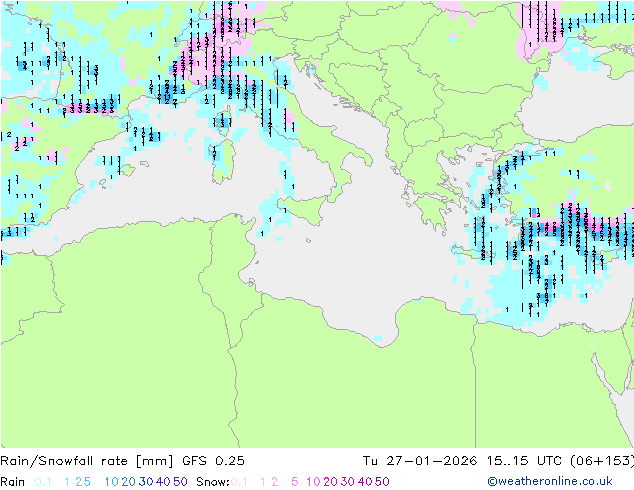Select the Rain legend value 20
634x490 pixels.
(x=129, y=482)
